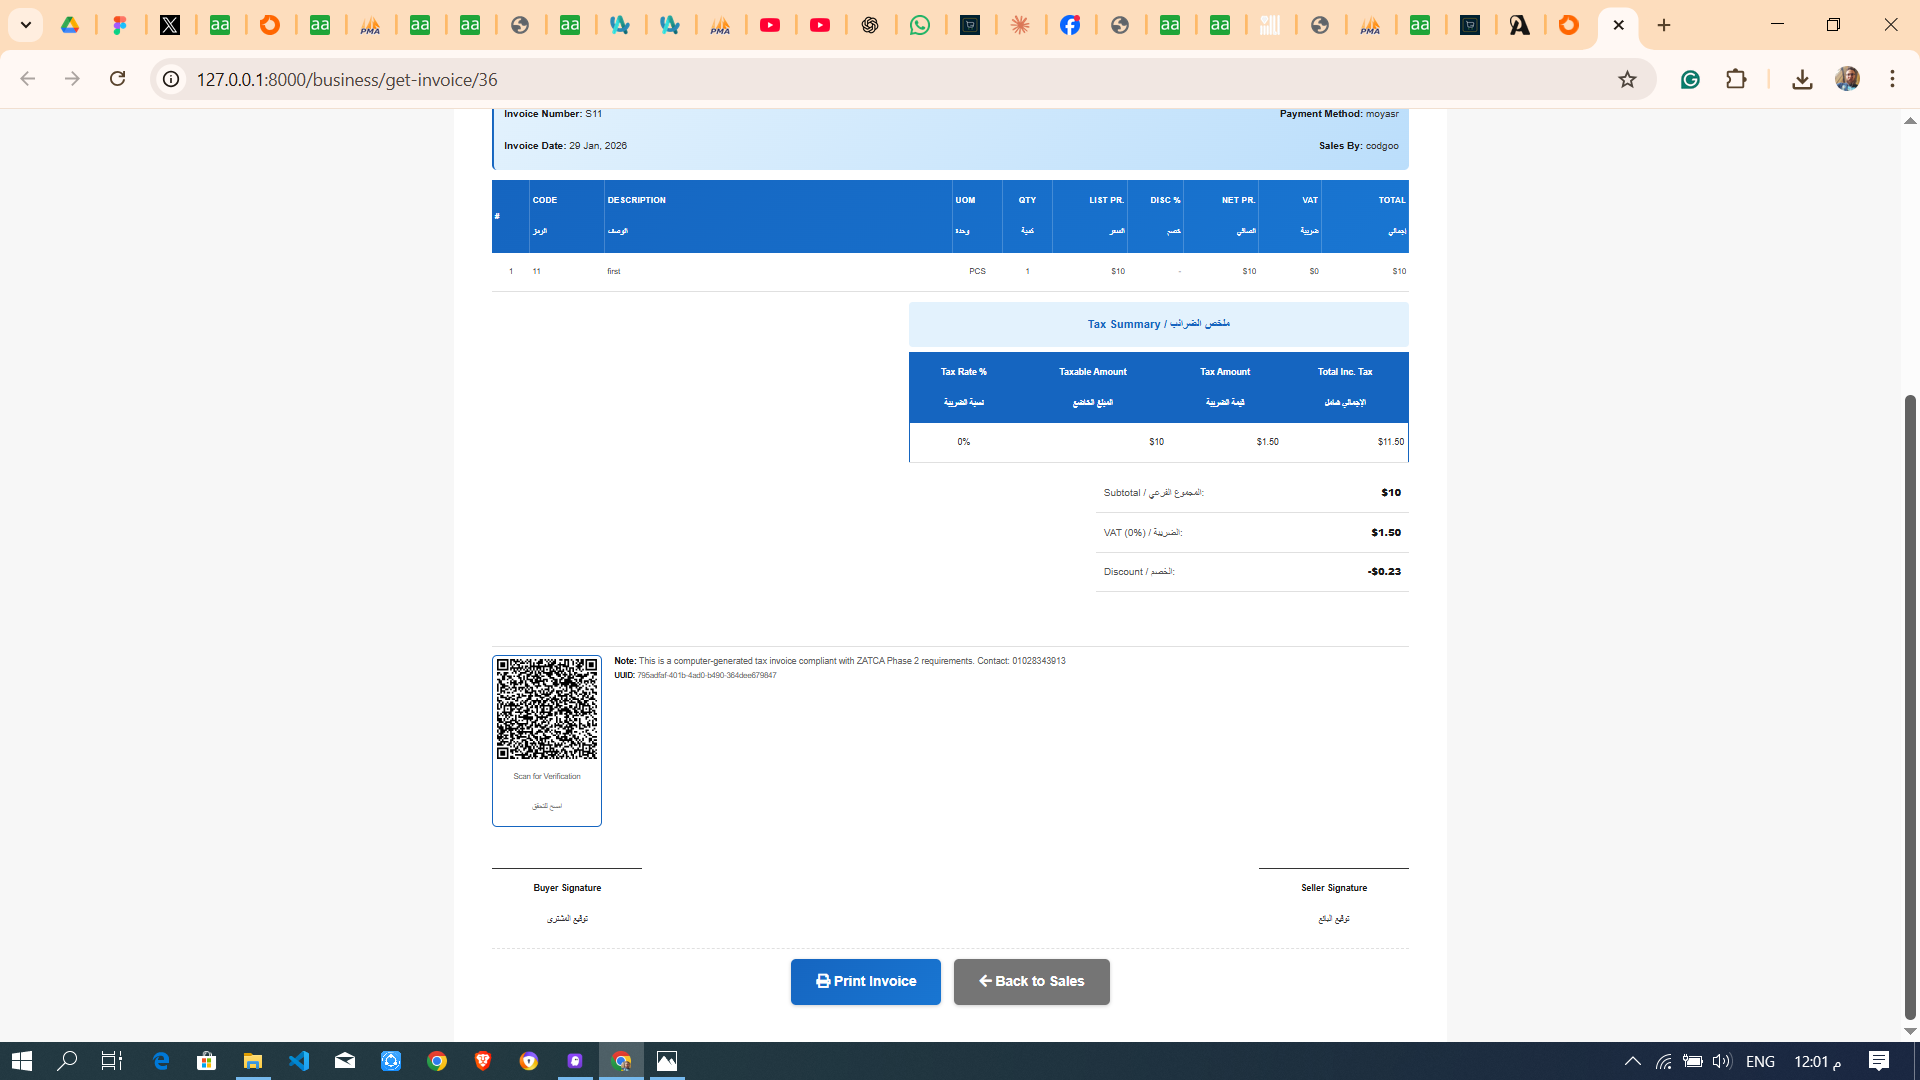Launch VS Code from the taskbar
This screenshot has height=1080, width=1920.
[x=299, y=1060]
